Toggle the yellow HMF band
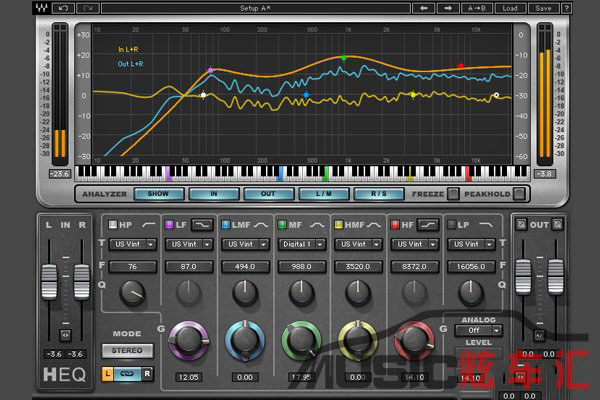Screen dimensions: 600x400 coord(339,225)
